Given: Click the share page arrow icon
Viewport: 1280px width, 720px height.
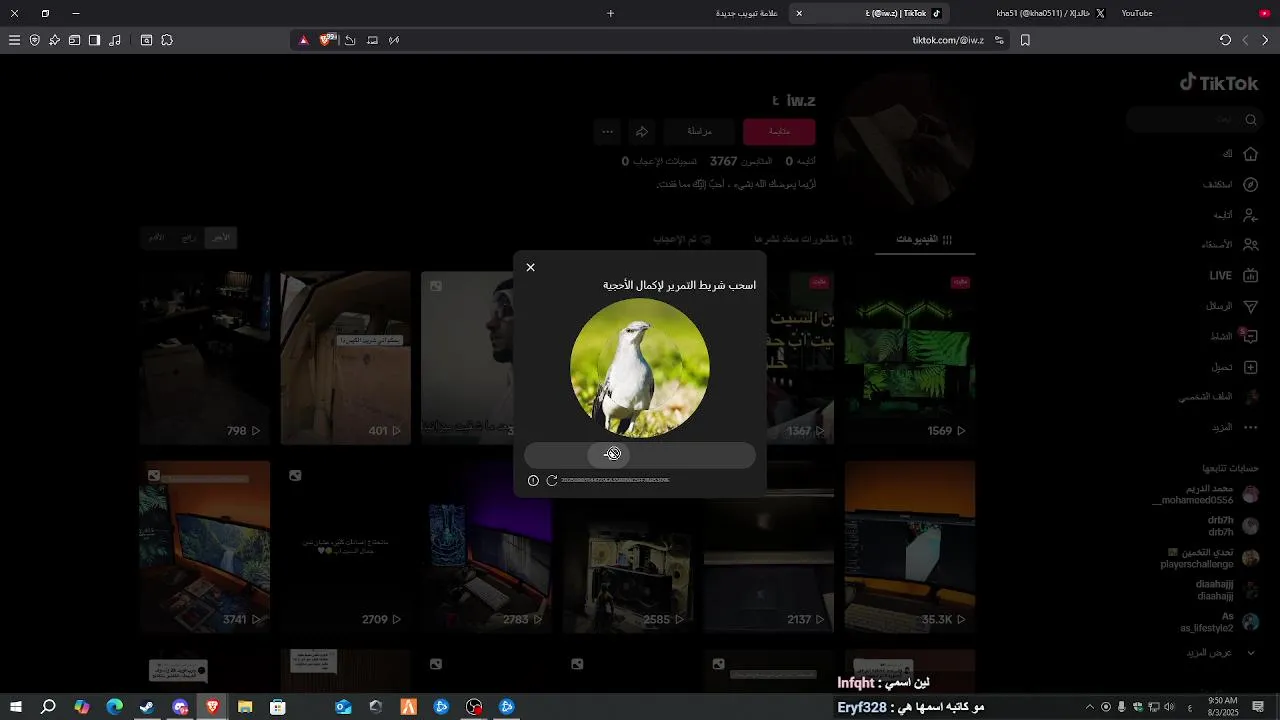Looking at the screenshot, I should tap(350, 40).
